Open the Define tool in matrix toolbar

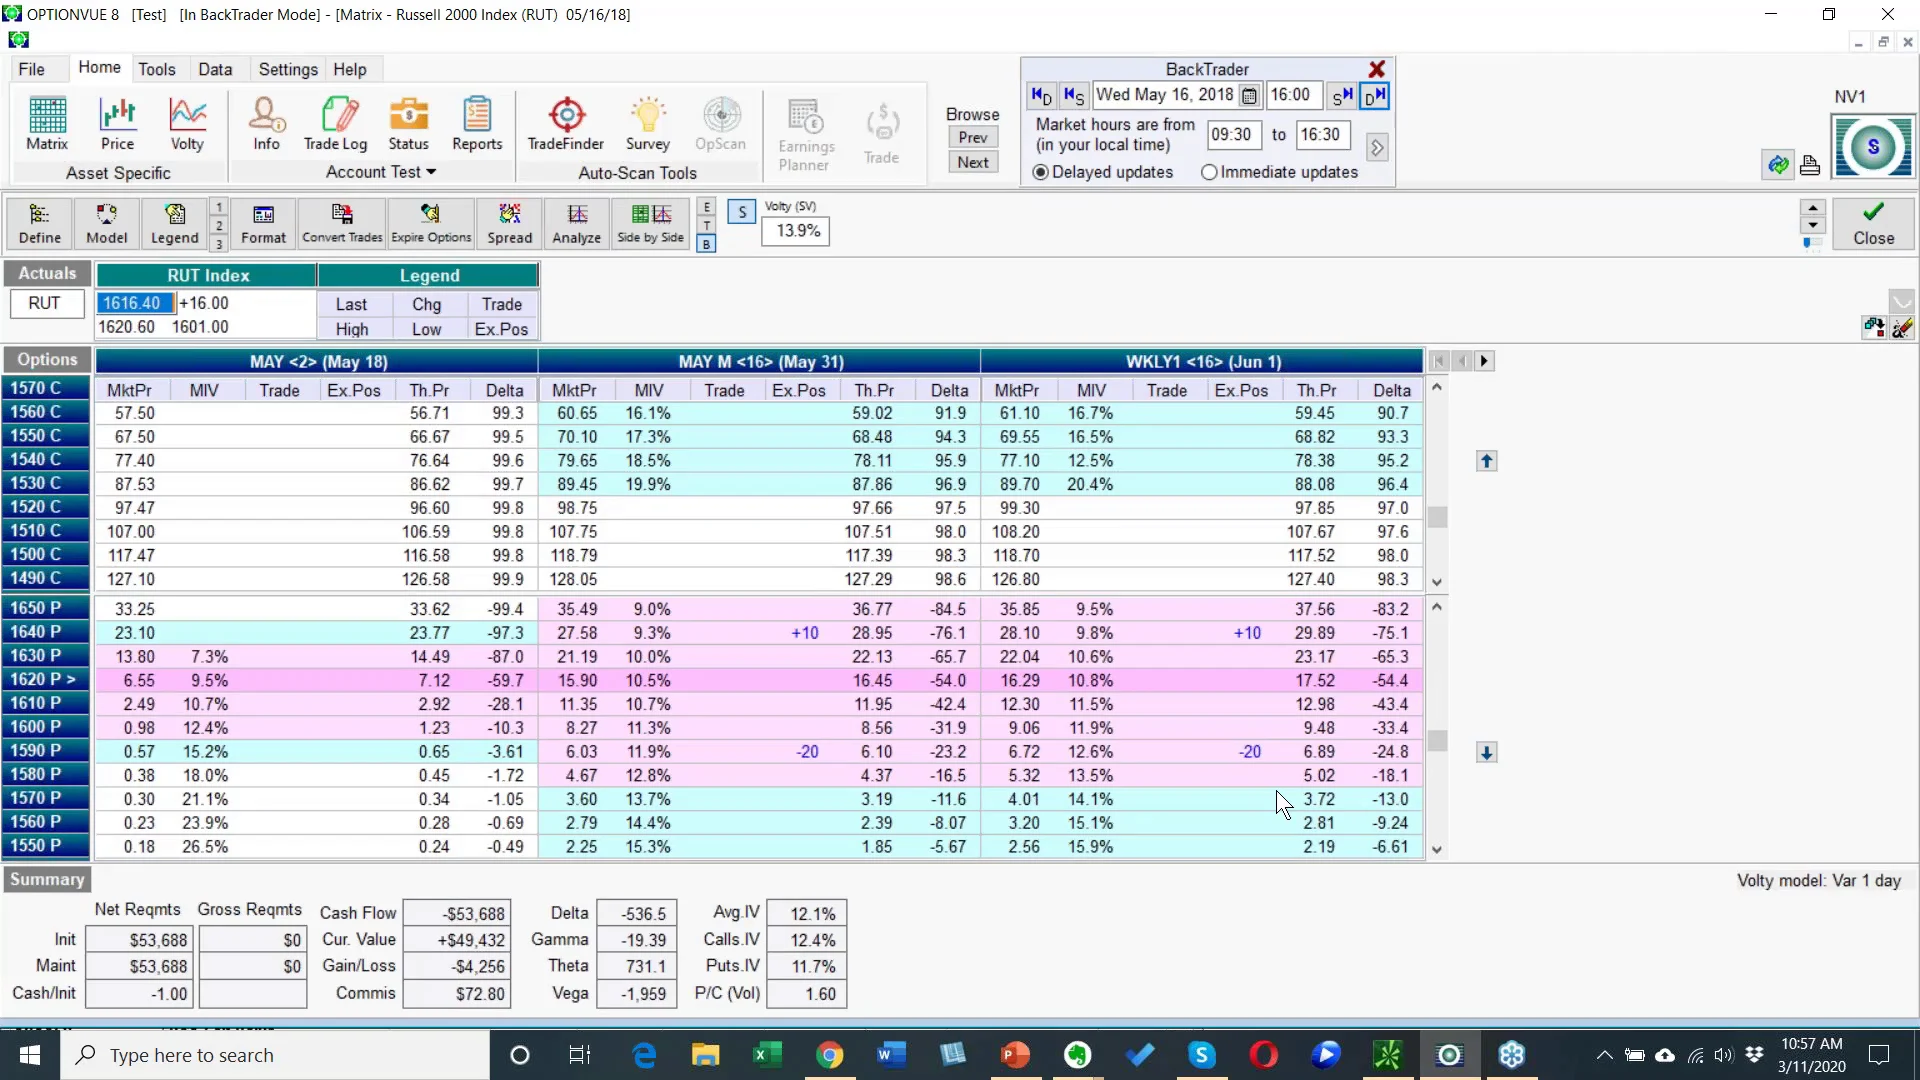pos(40,223)
